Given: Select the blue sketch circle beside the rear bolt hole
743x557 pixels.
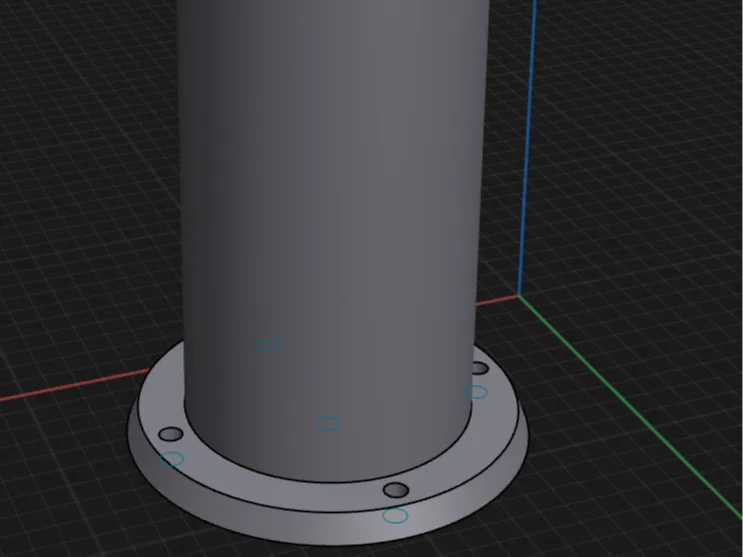Looking at the screenshot, I should pyautogui.click(x=476, y=392).
